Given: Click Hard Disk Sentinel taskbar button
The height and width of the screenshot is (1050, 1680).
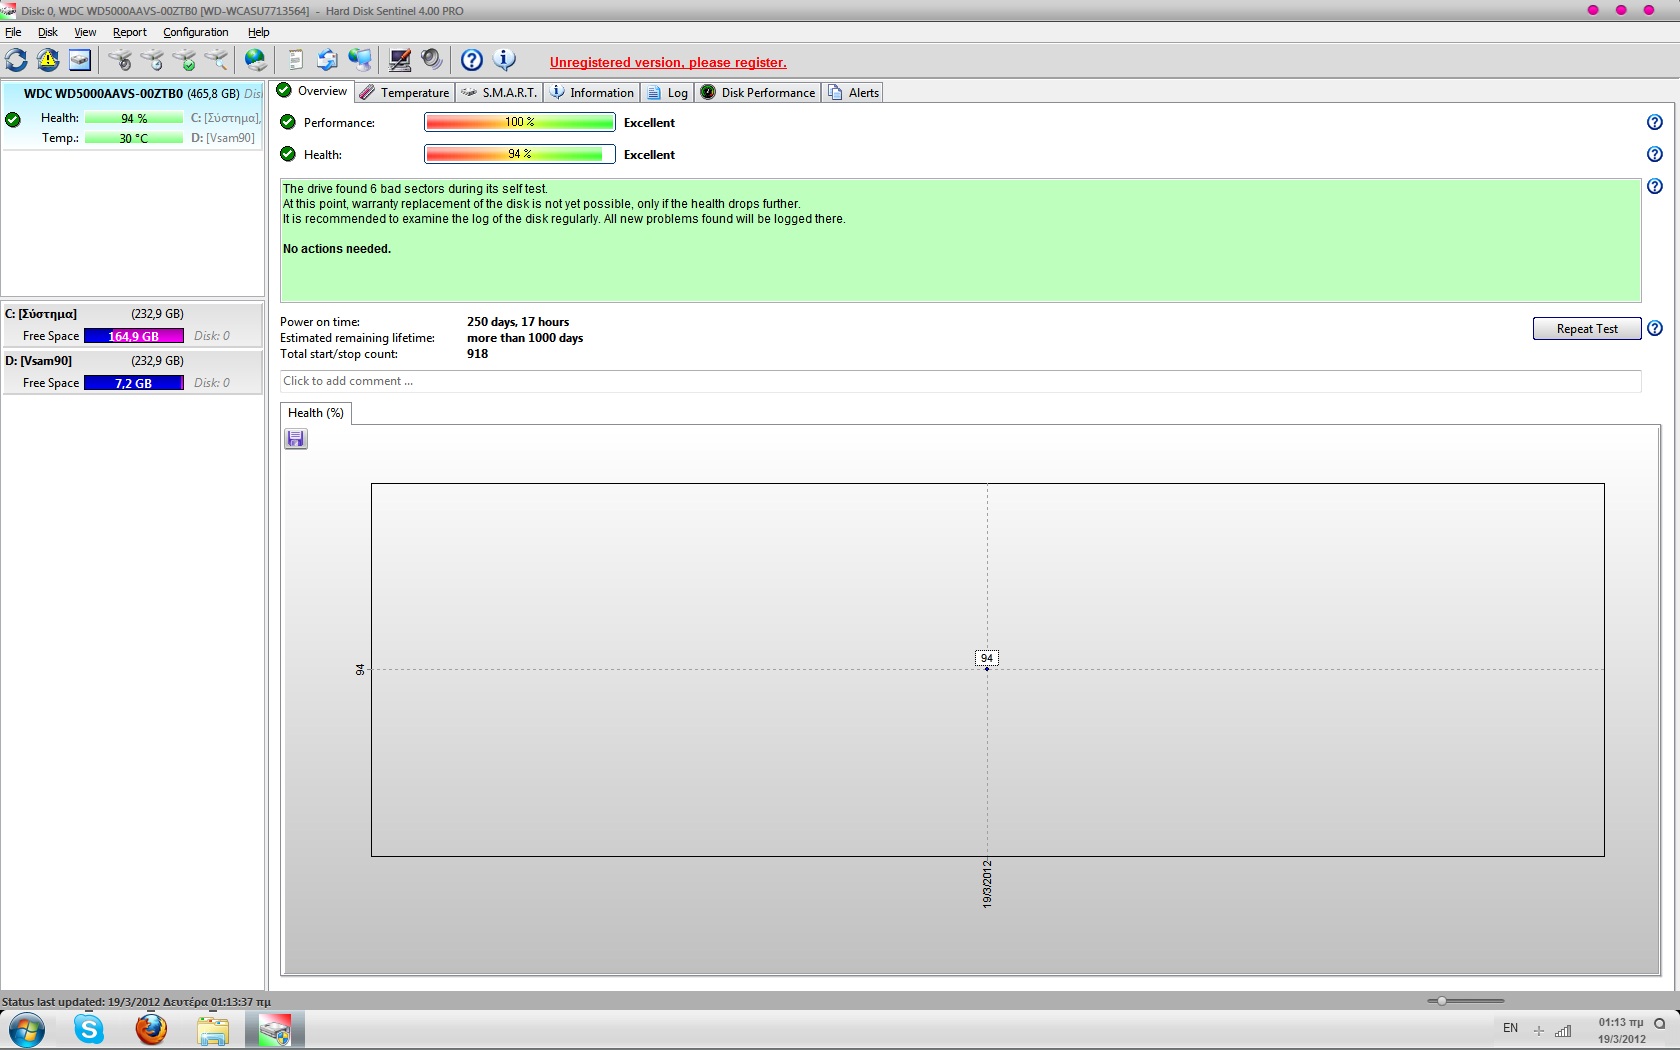Looking at the screenshot, I should pos(274,1030).
